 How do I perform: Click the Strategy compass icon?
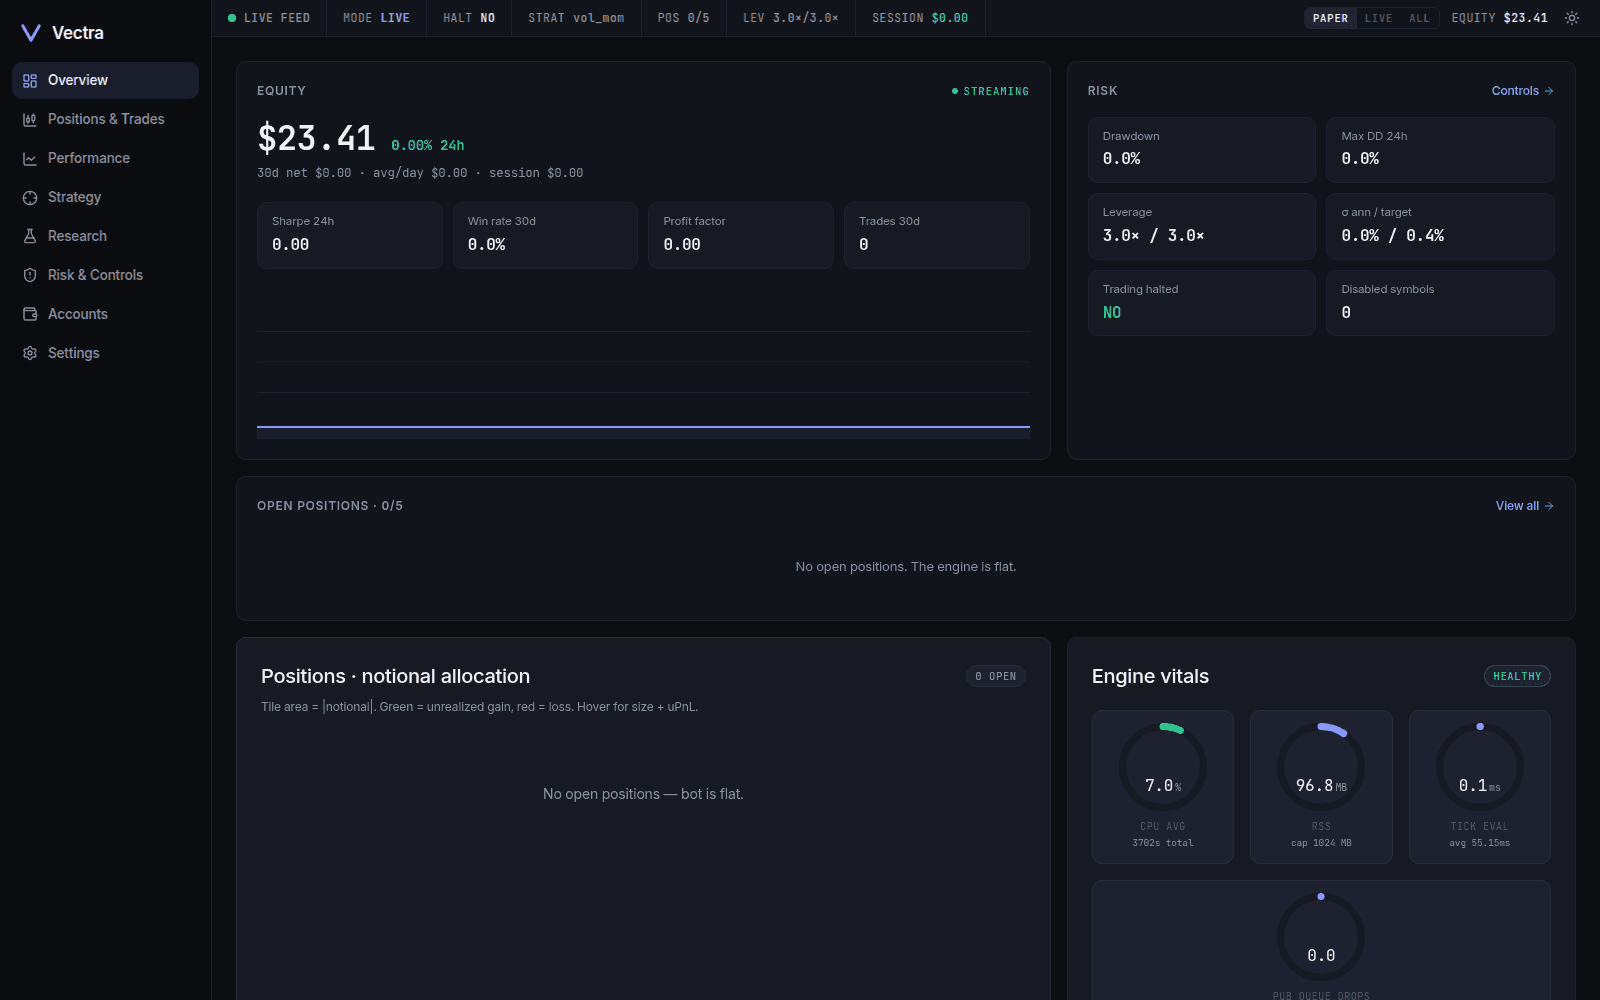[30, 198]
